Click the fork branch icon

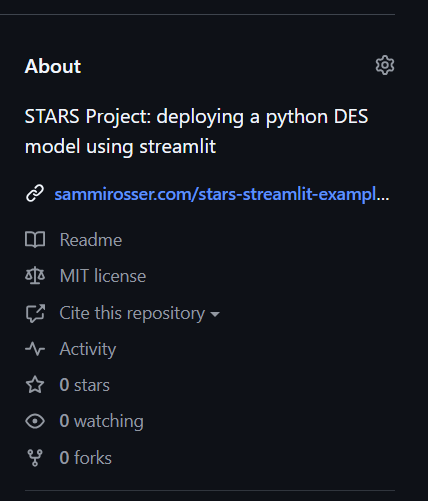point(35,458)
